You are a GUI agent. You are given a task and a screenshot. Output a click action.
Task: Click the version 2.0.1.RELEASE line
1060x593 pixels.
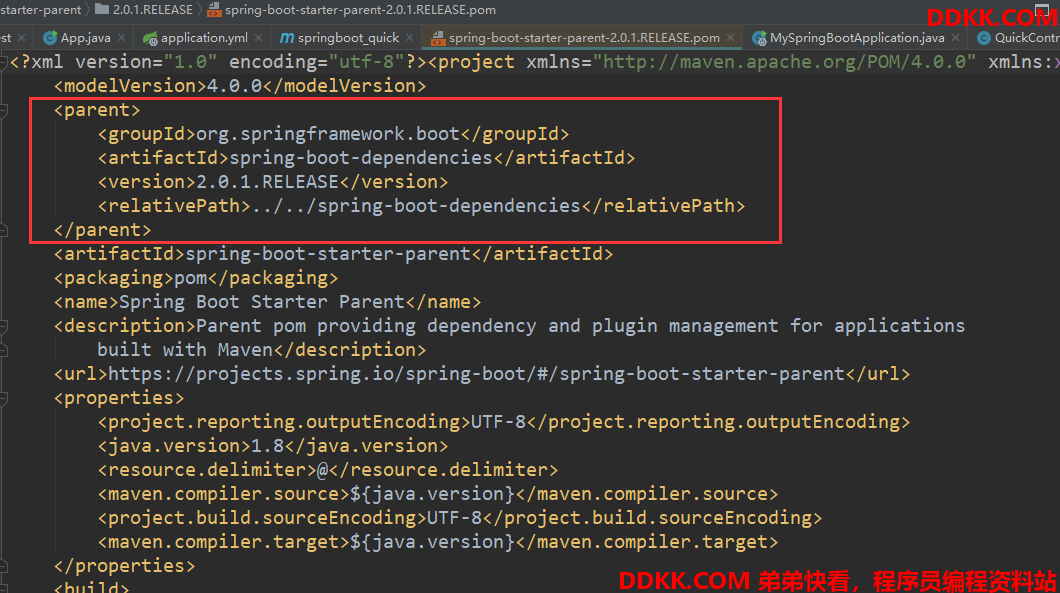click(x=273, y=182)
